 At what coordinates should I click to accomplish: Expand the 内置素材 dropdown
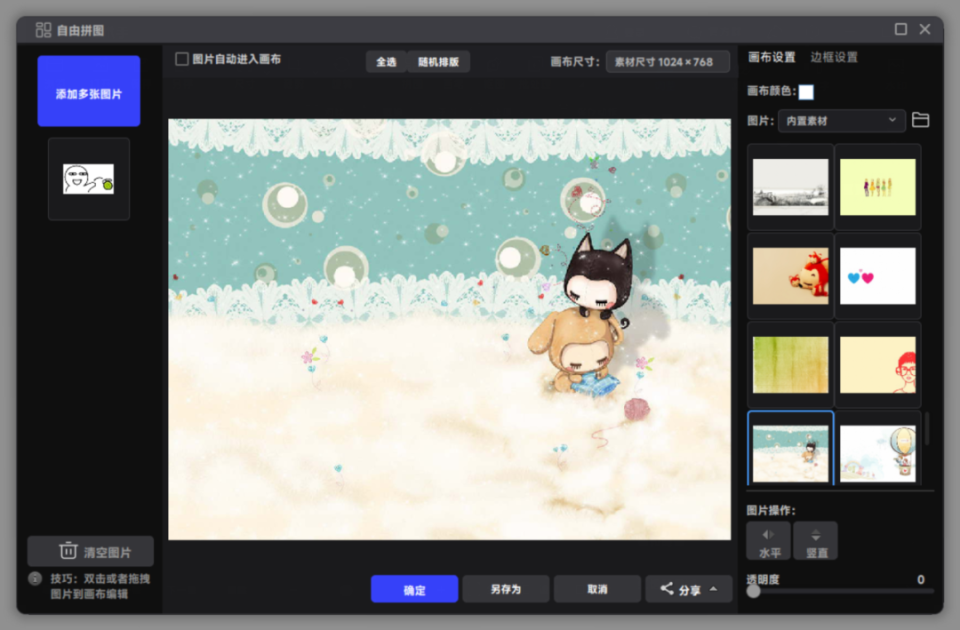841,121
